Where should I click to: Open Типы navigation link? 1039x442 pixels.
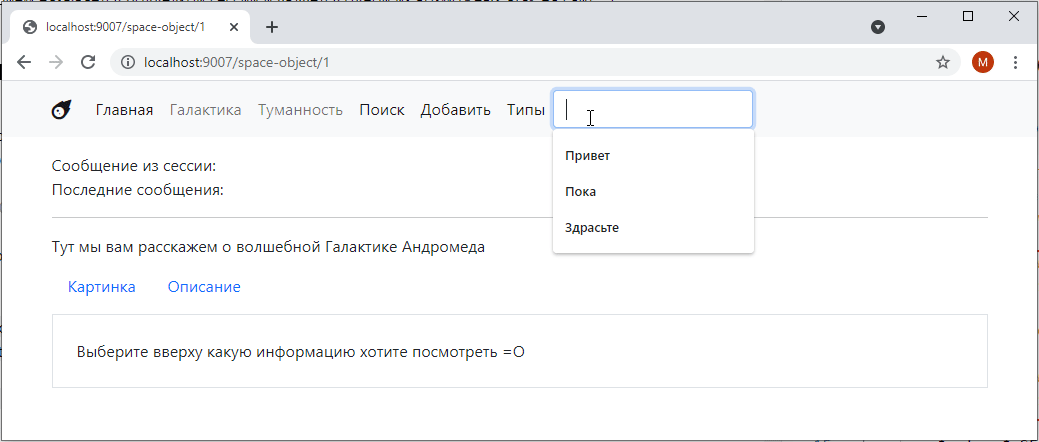525,110
